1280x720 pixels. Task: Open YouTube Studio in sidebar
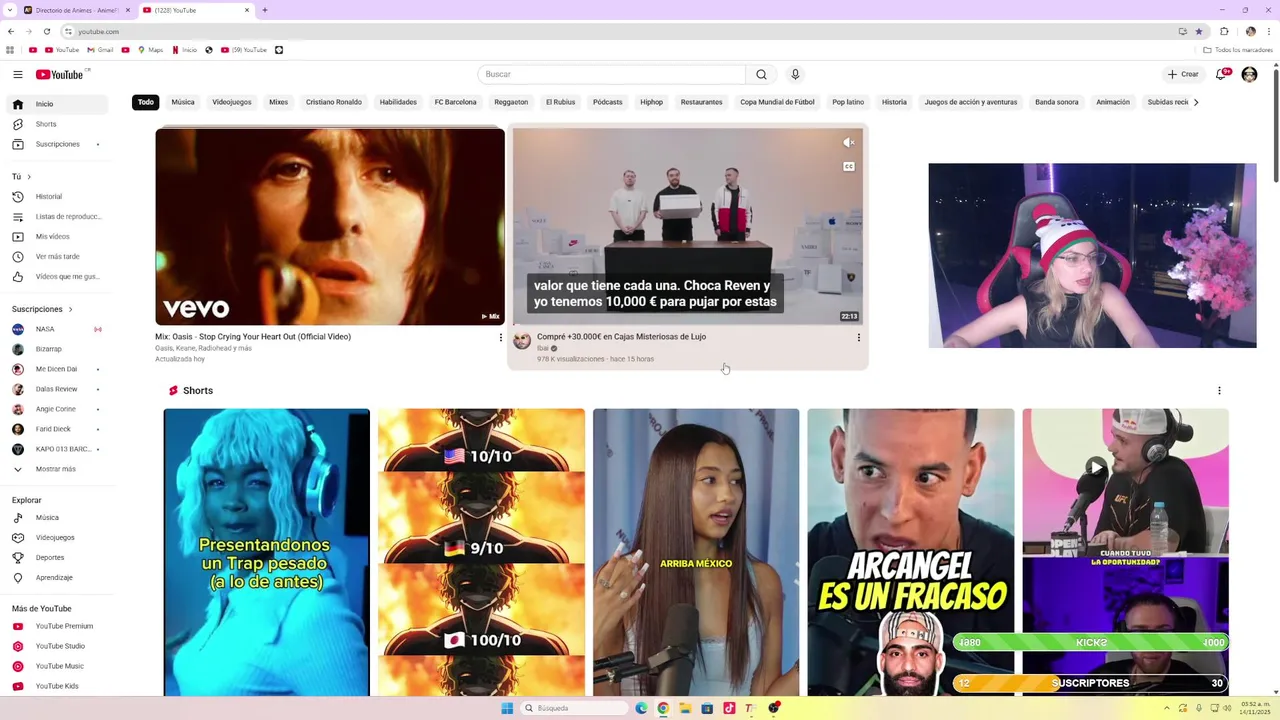point(58,646)
